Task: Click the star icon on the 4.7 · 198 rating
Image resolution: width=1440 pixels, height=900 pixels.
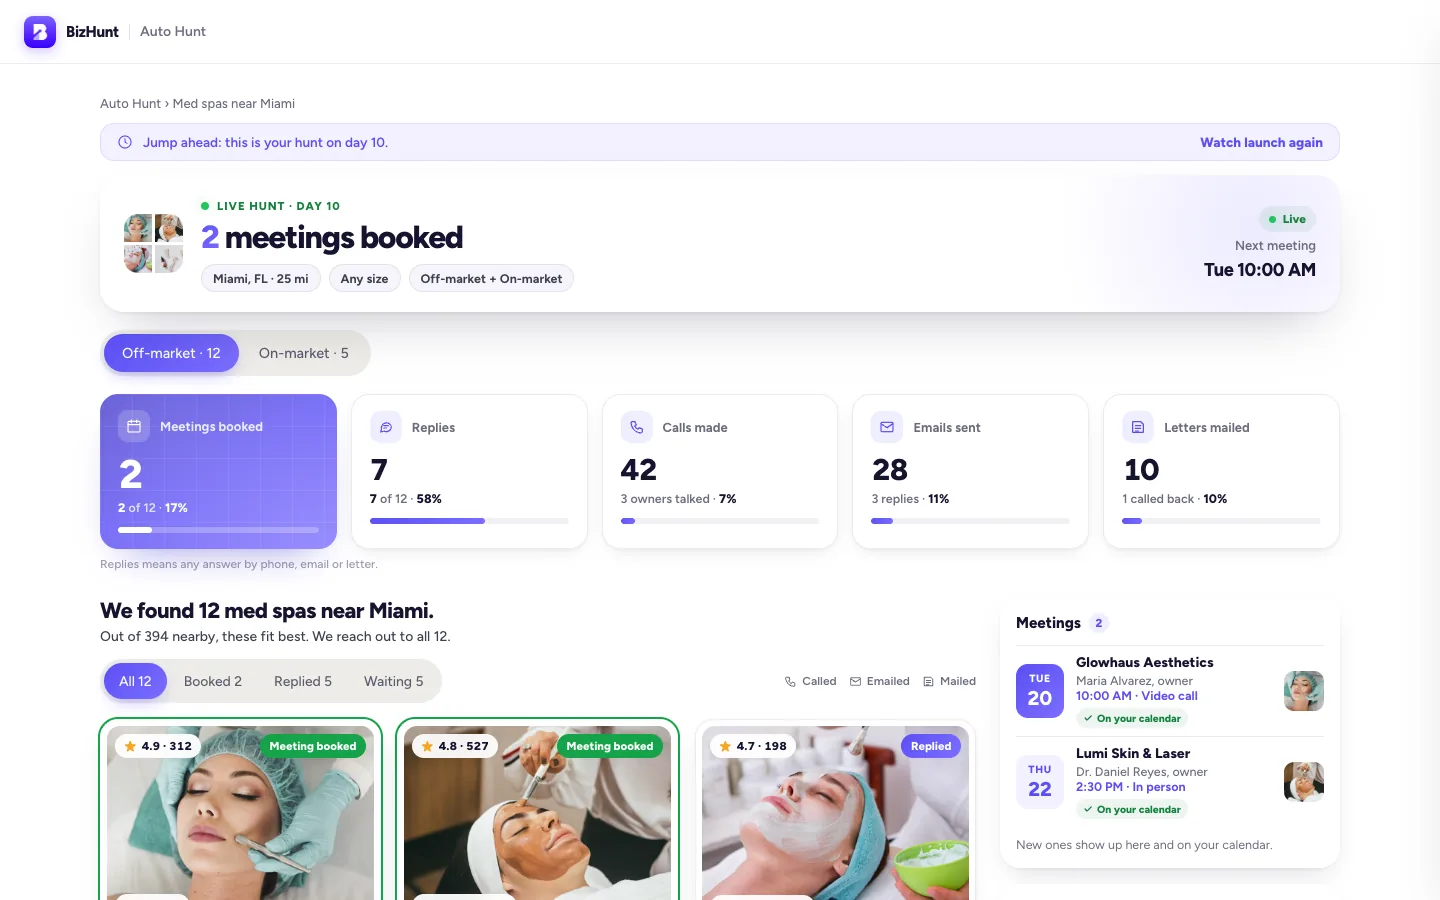Action: (725, 746)
